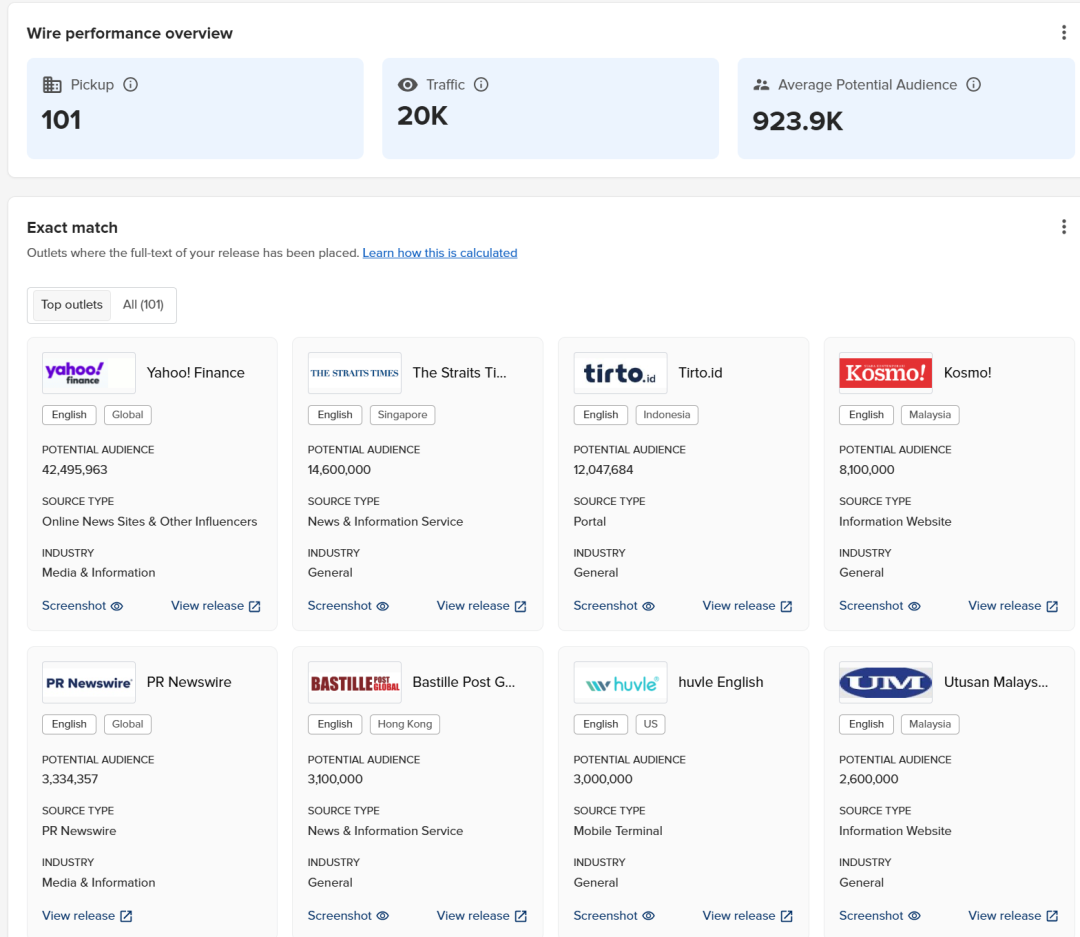Screen dimensions: 1080x937
Task: Open Wire performance overview options menu
Action: pyautogui.click(x=1063, y=32)
